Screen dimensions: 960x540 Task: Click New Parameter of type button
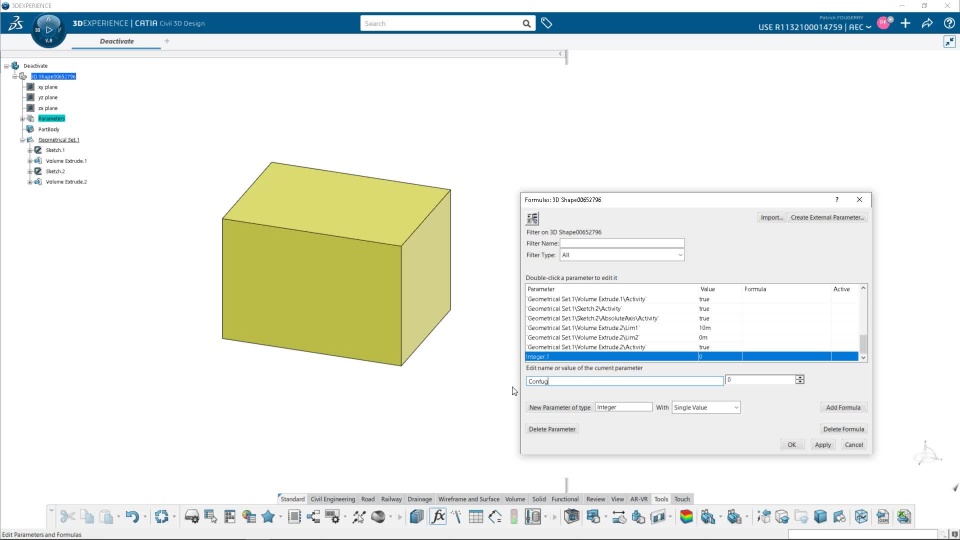(560, 407)
